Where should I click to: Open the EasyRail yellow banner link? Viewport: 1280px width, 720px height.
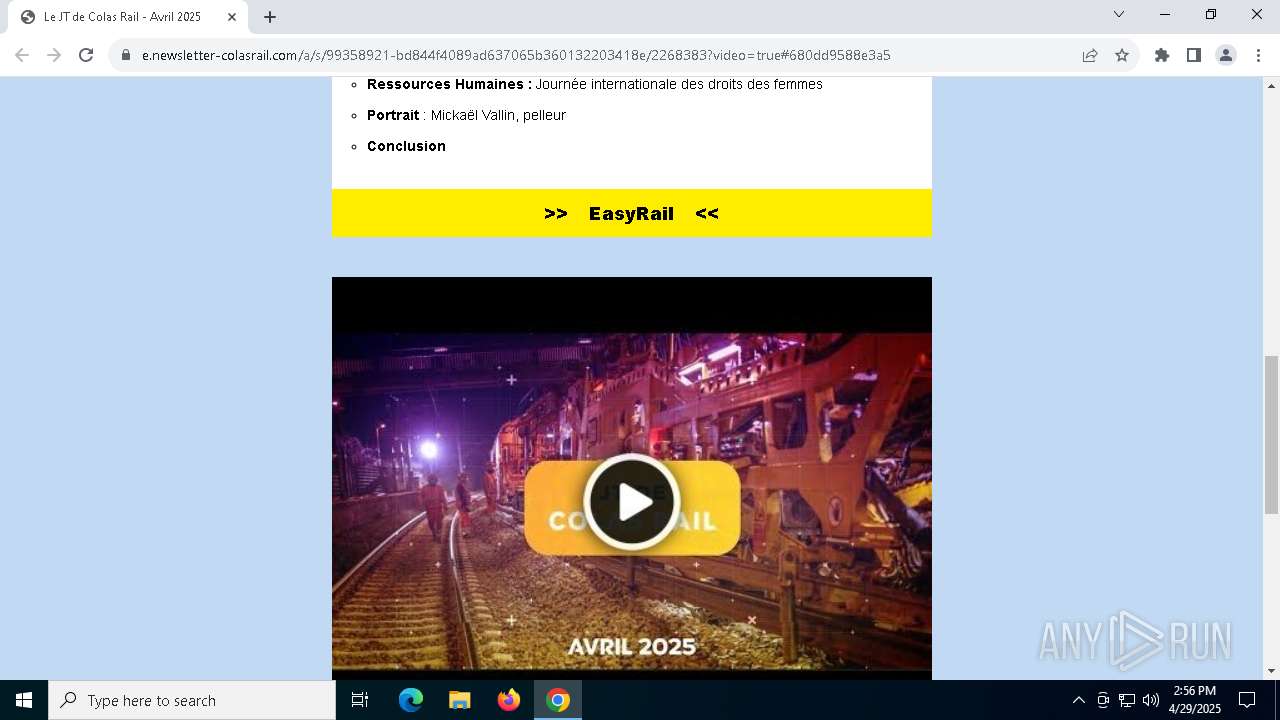coord(631,213)
